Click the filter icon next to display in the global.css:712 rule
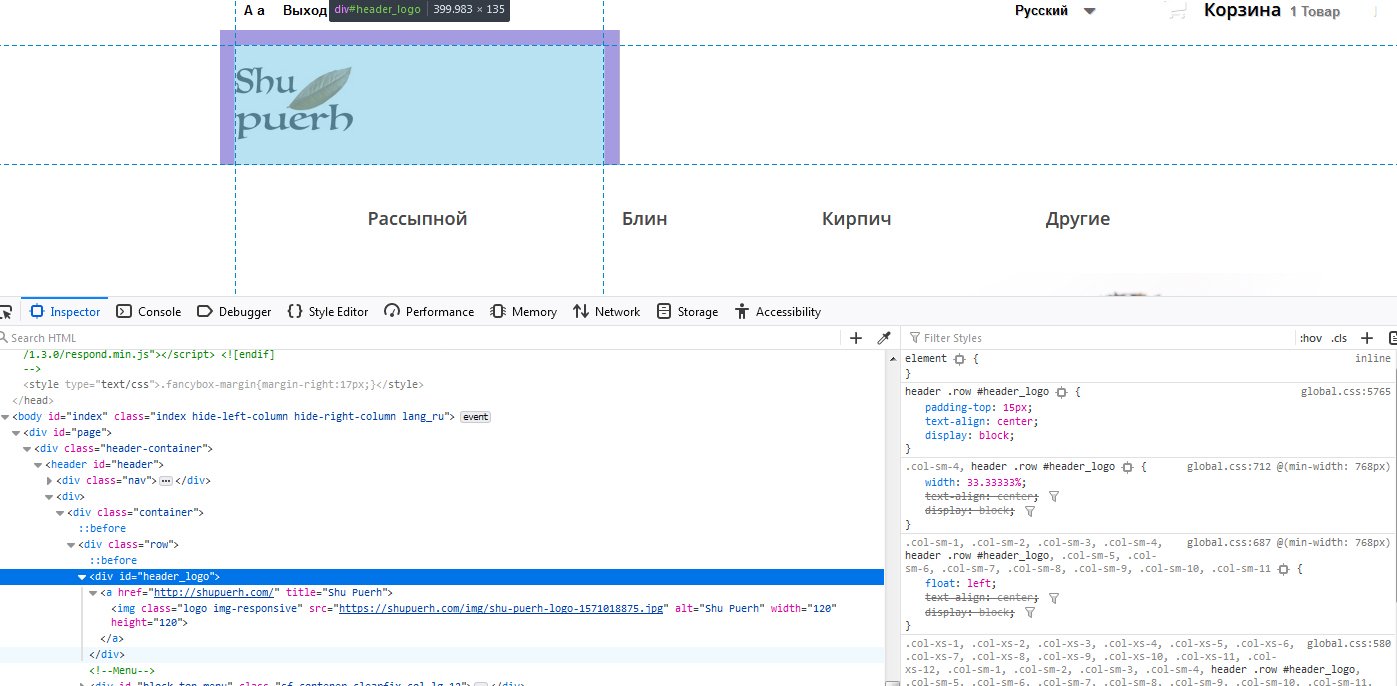The width and height of the screenshot is (1397, 686). coord(1030,510)
